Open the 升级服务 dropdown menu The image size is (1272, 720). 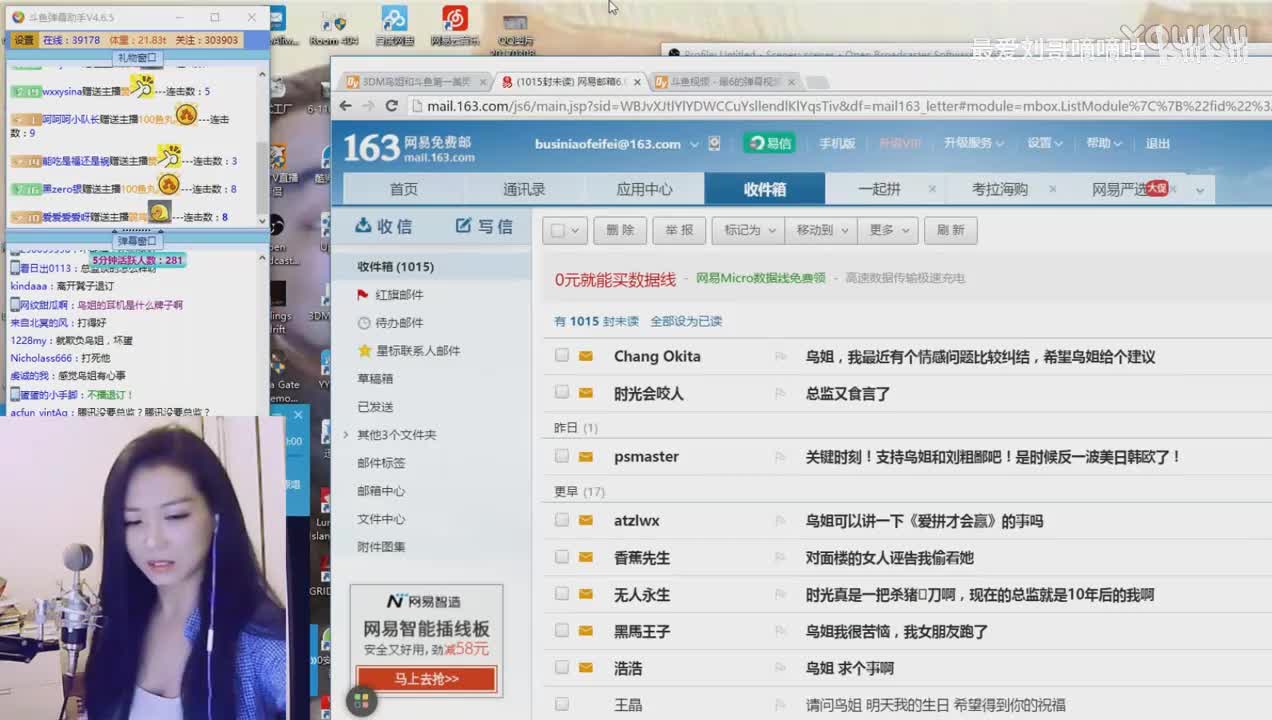(974, 143)
